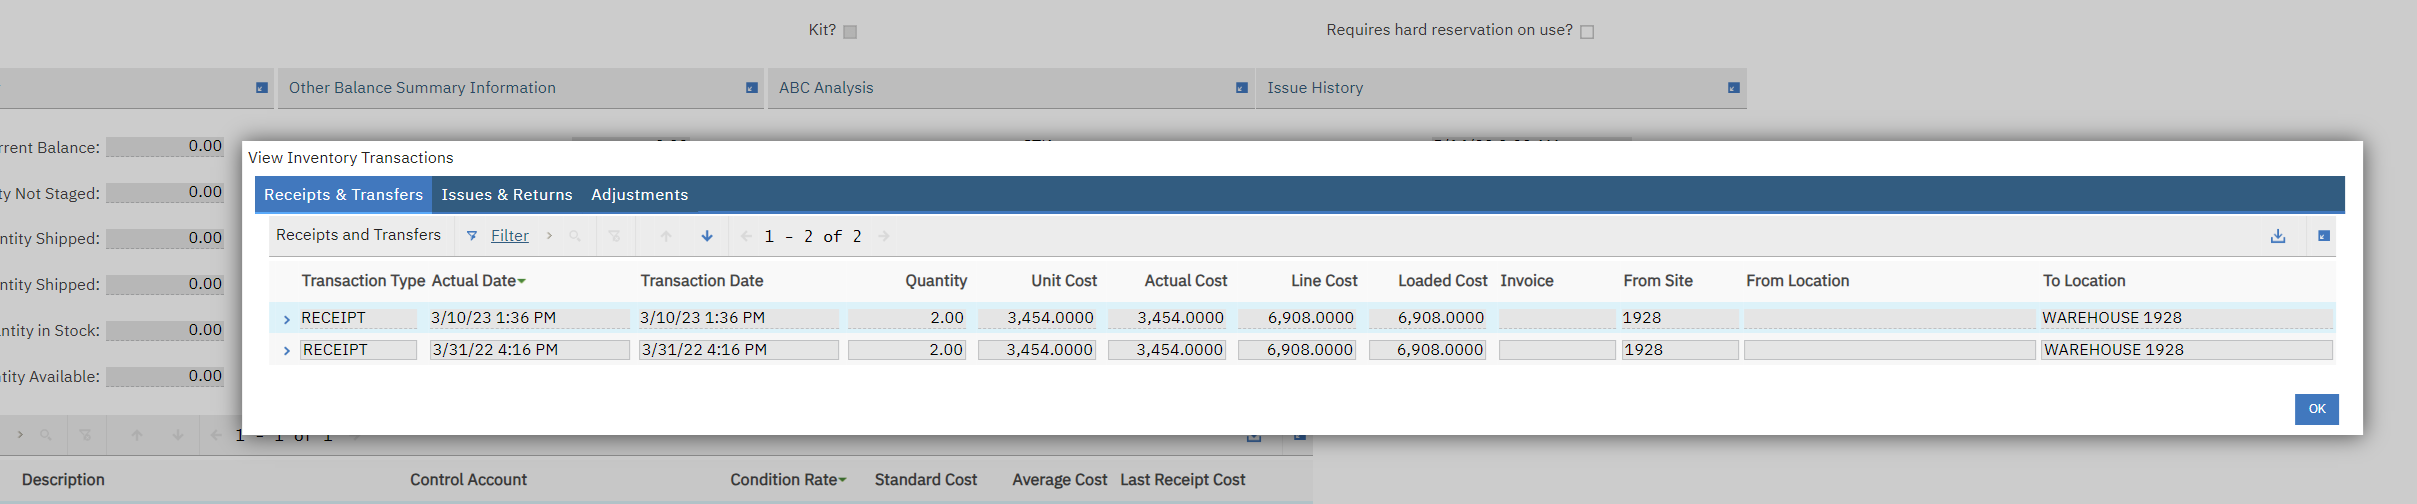The width and height of the screenshot is (2417, 504).
Task: Click the download icon in Receipts table
Action: click(2278, 236)
